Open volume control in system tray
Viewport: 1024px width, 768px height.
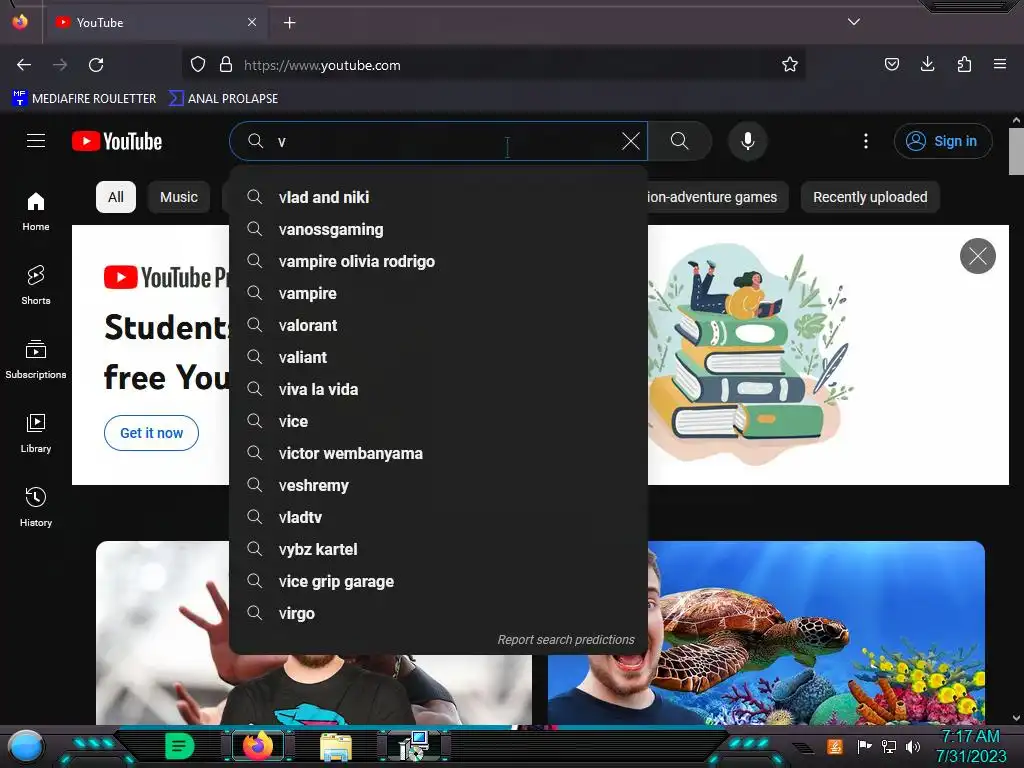pyautogui.click(x=913, y=746)
